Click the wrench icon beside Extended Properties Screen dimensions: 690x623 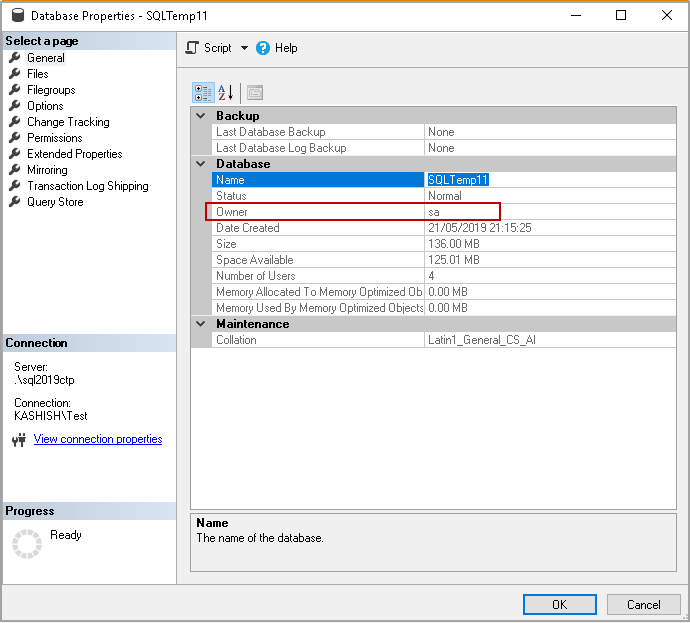point(15,154)
